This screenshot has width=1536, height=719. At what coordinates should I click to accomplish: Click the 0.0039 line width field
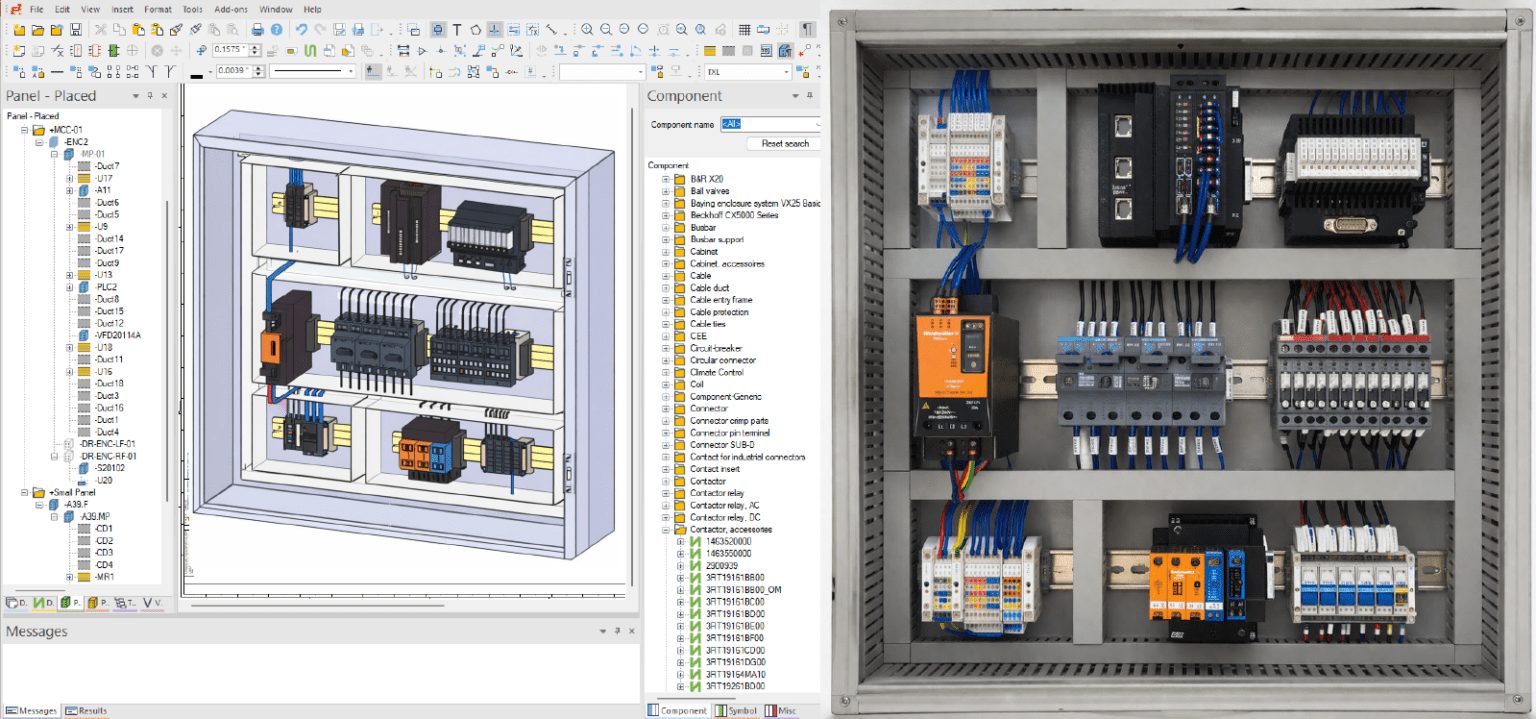click(x=234, y=71)
